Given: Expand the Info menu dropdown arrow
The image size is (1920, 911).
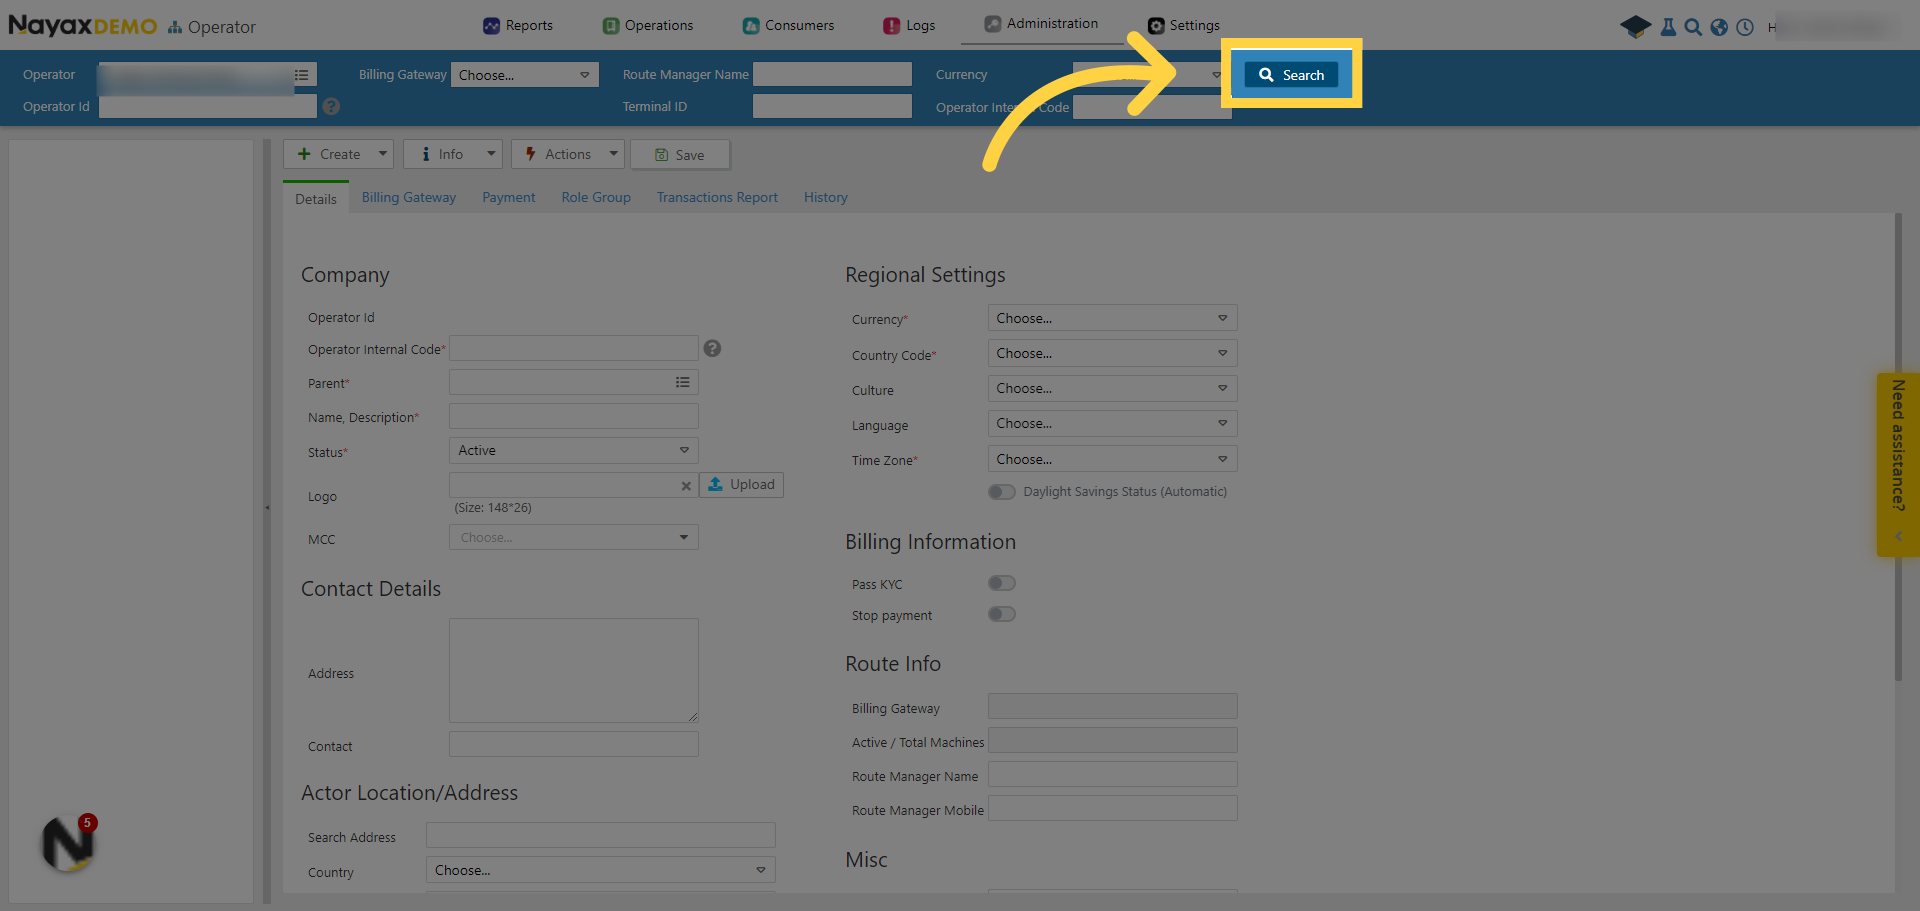Looking at the screenshot, I should 491,154.
